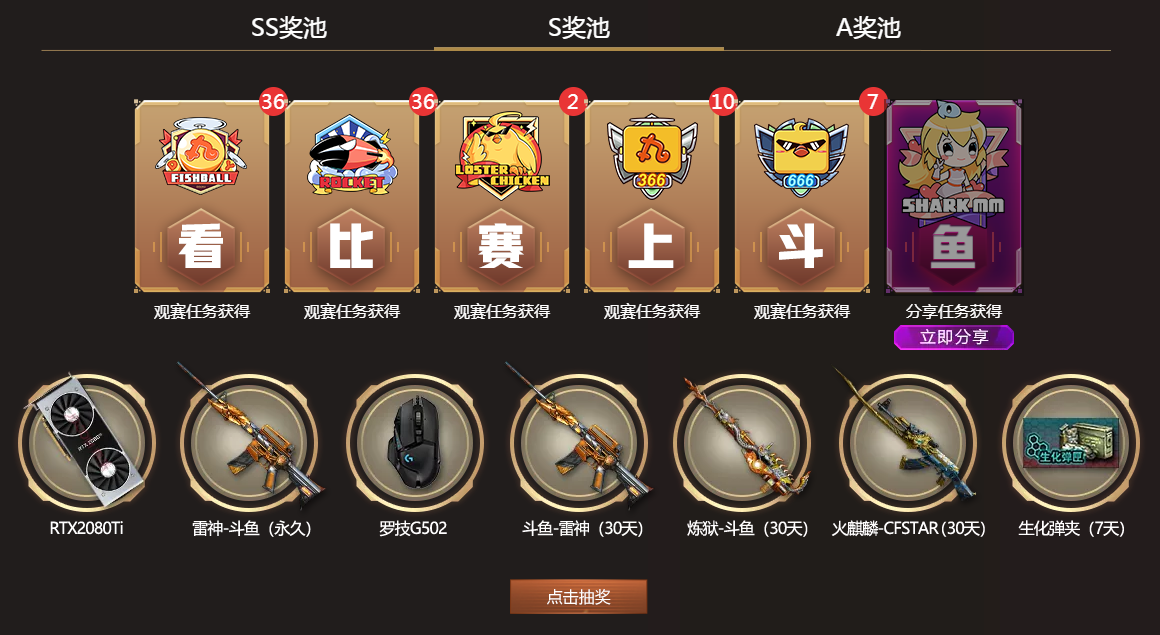Click the 点击抽奖 draw button

(579, 597)
